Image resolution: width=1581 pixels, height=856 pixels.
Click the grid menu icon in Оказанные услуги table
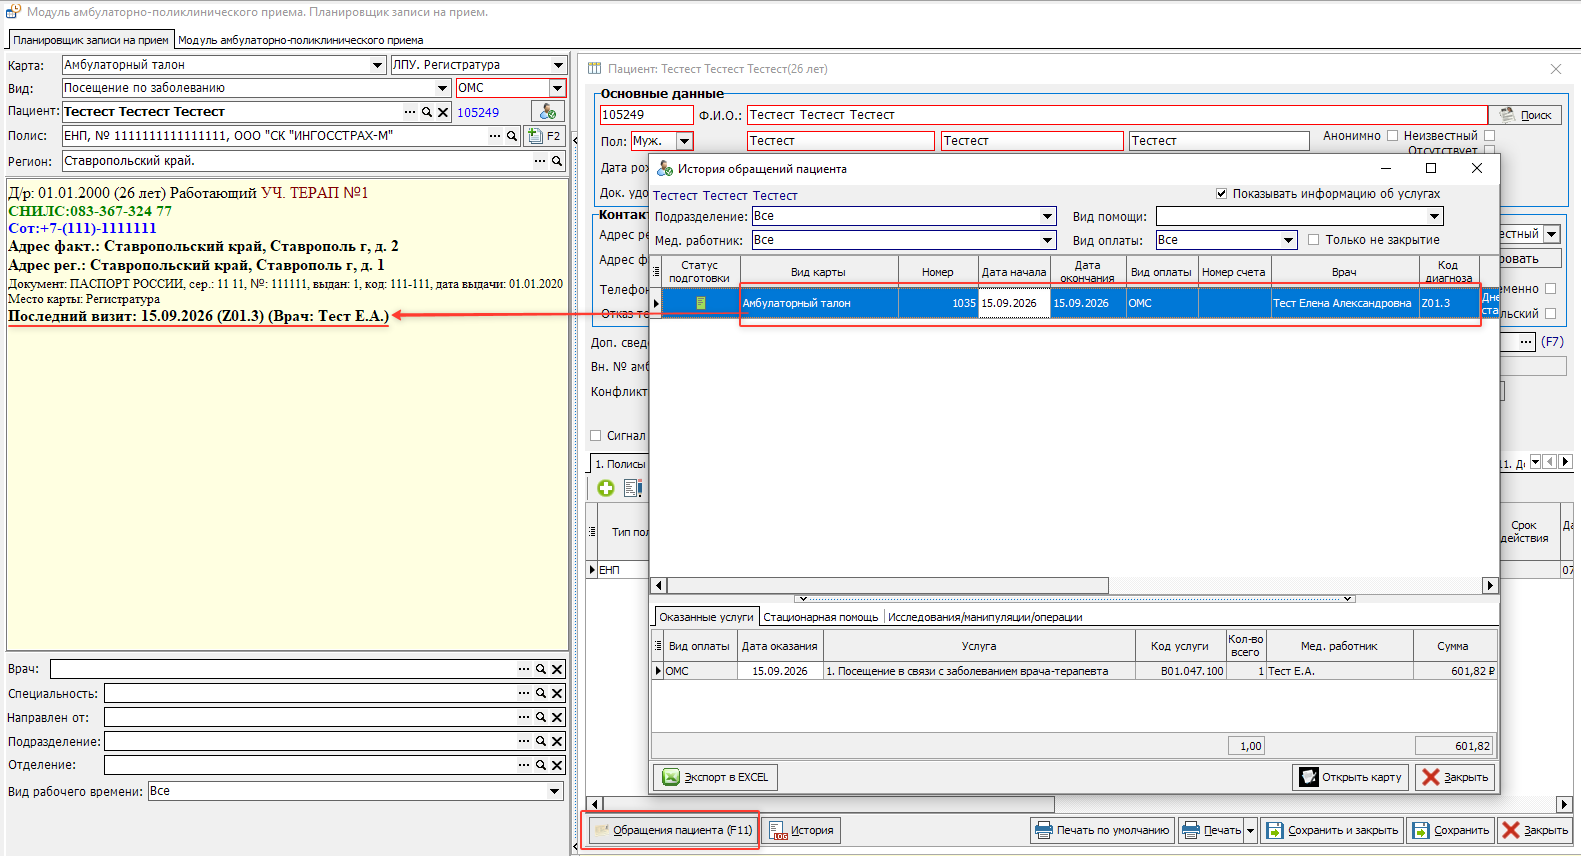[658, 646]
